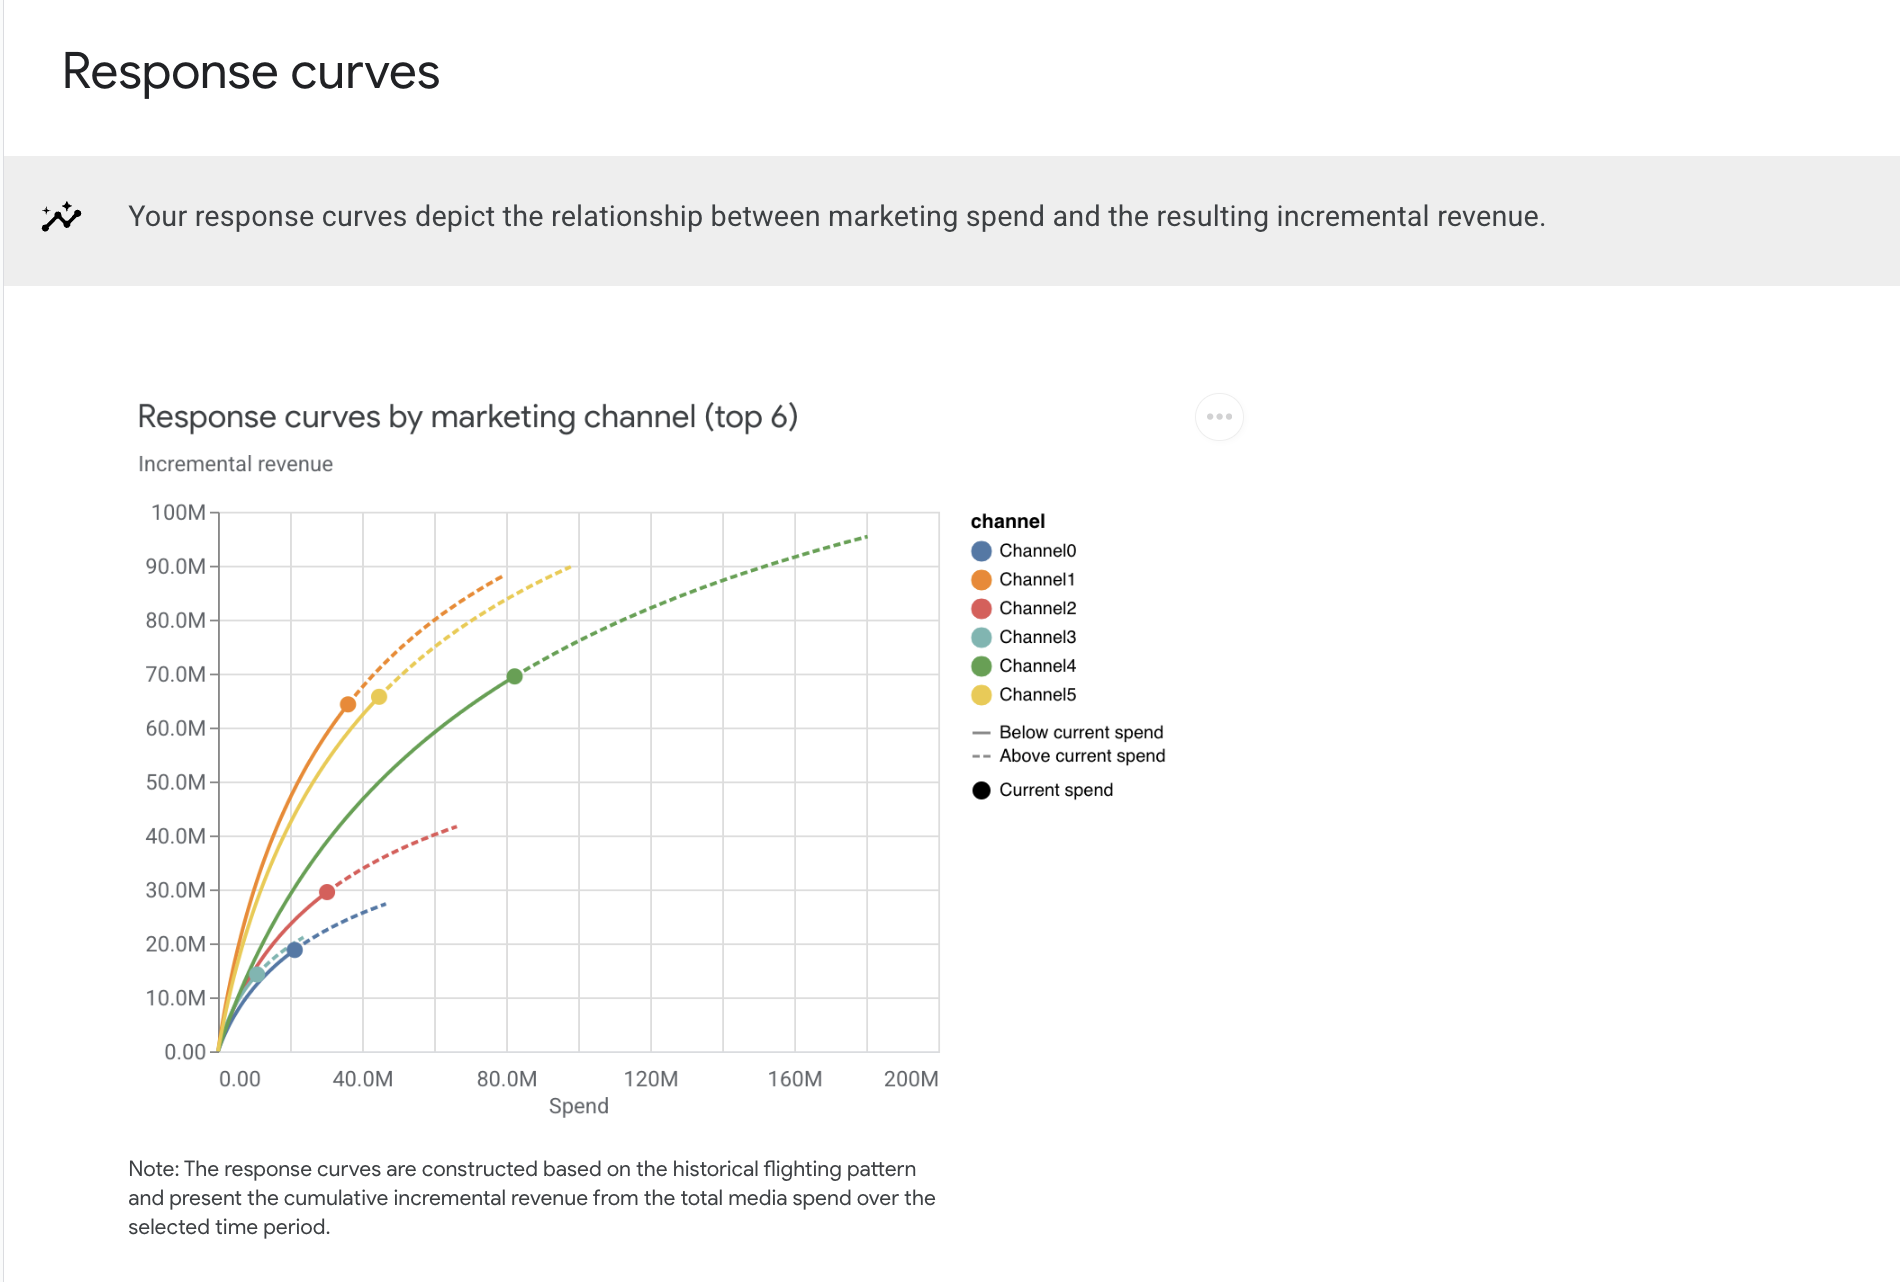Click the Channel2 red legend dot

[x=982, y=608]
